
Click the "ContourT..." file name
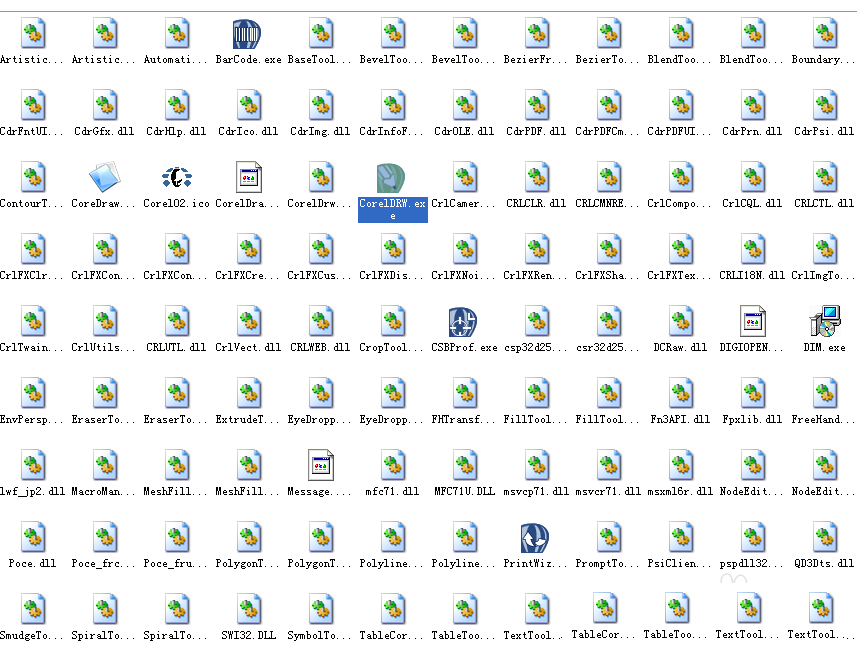pos(32,204)
